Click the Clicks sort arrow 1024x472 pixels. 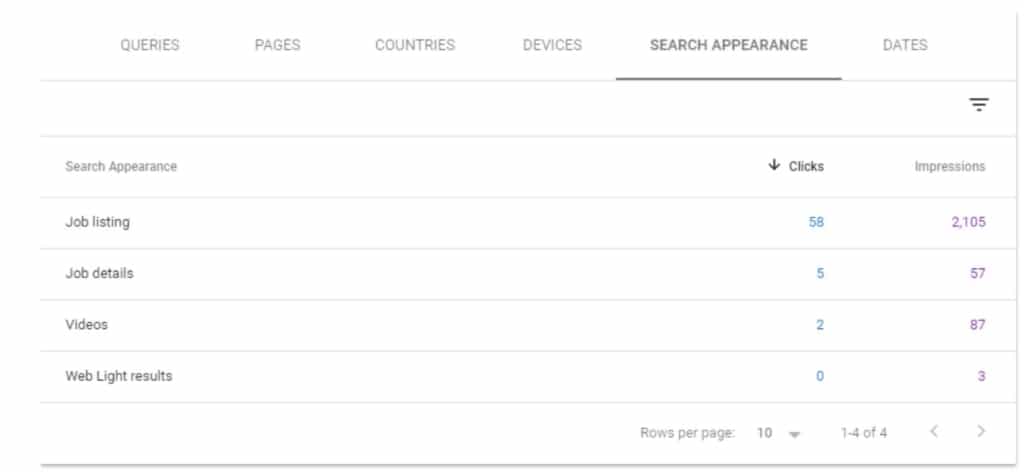[774, 166]
